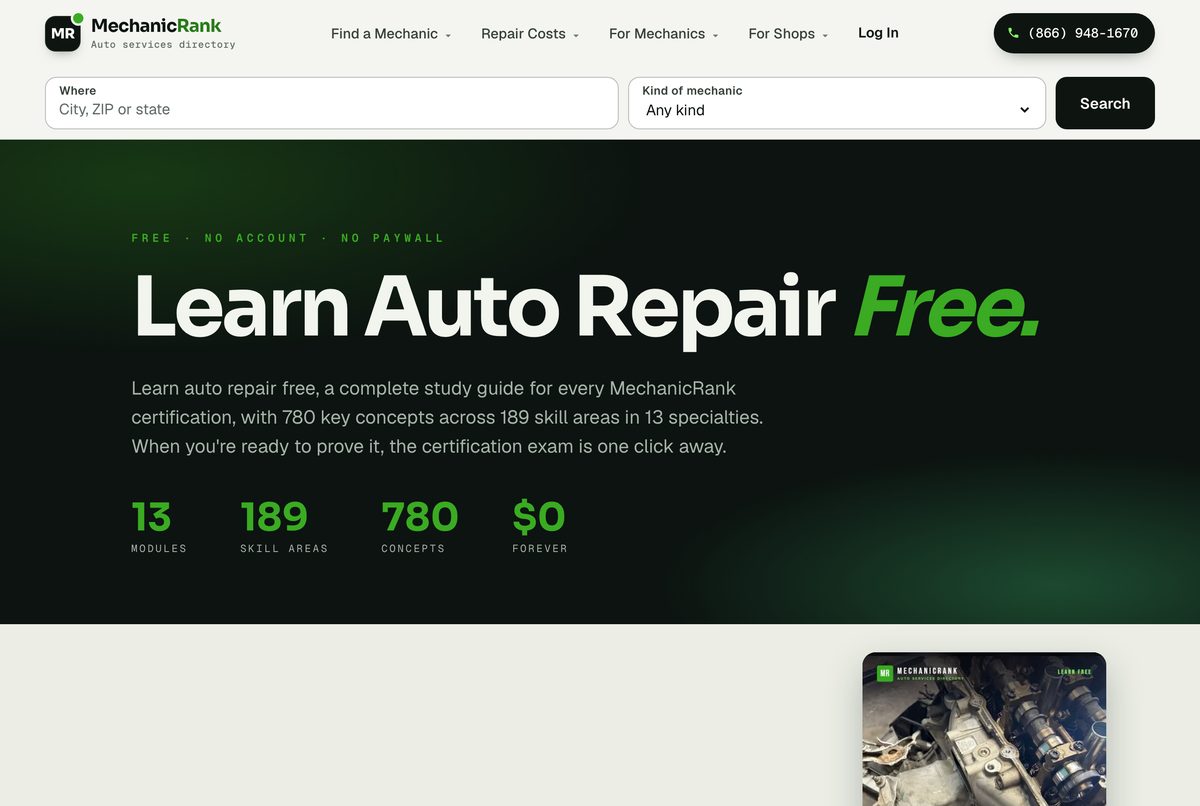This screenshot has height=806, width=1200.
Task: Click the 13 MODULES stat
Action: tap(159, 527)
